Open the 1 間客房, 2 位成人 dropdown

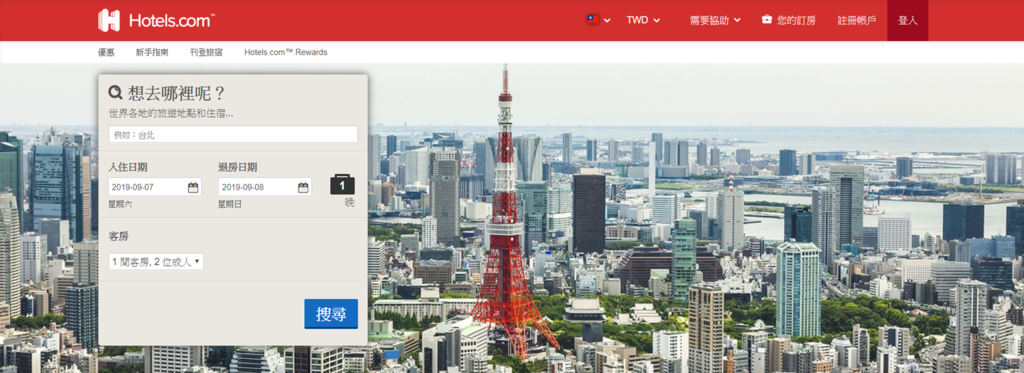coord(155,262)
